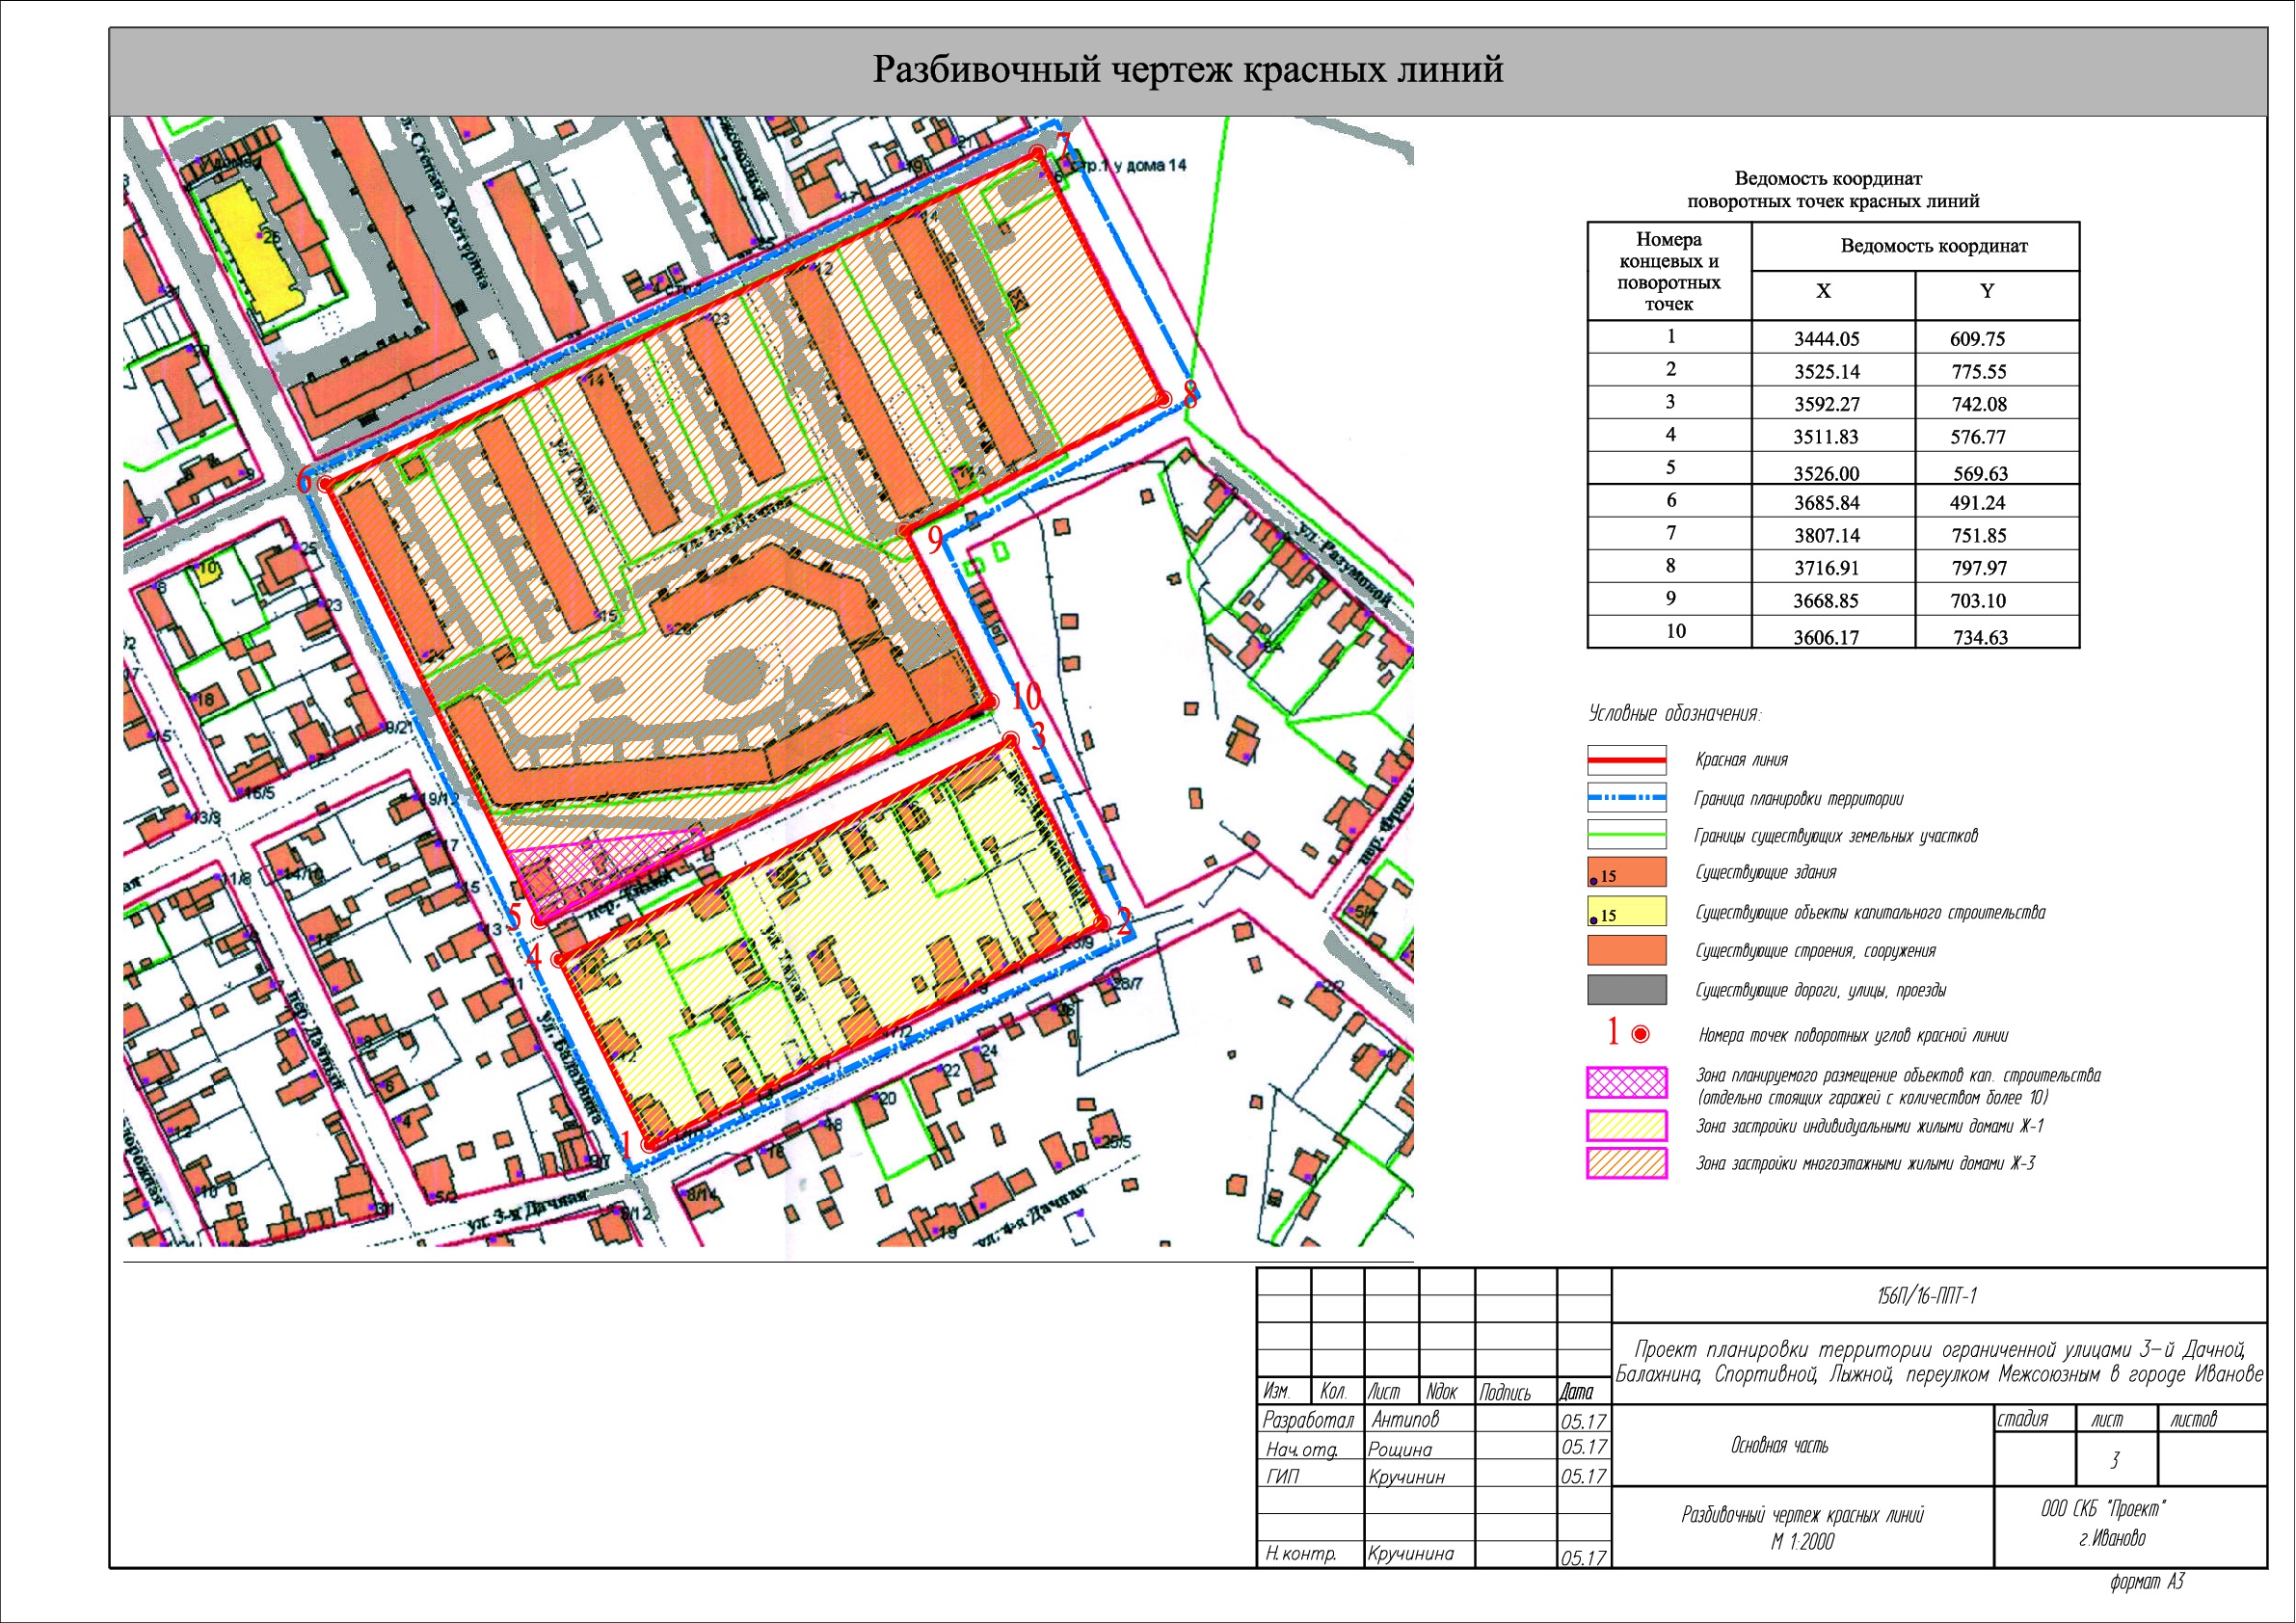Select the magenta cross-hatch legend swatch
Viewport: 2296px width, 1623px height.
(x=1626, y=1083)
